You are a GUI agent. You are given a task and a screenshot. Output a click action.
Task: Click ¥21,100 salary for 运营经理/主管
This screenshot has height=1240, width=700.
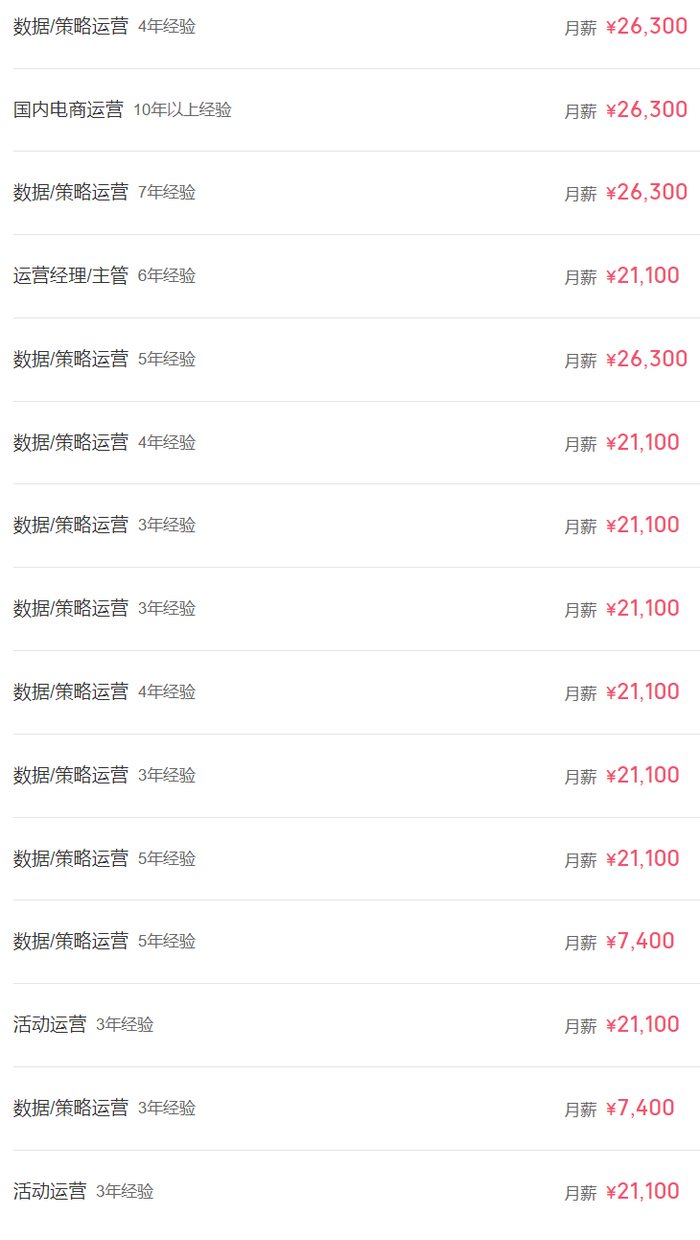(642, 276)
